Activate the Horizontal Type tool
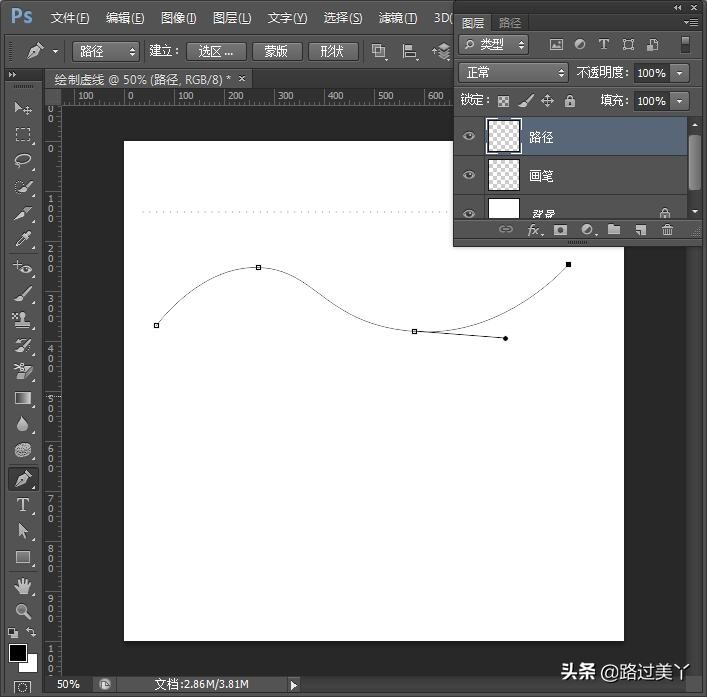This screenshot has height=697, width=707. 23,505
